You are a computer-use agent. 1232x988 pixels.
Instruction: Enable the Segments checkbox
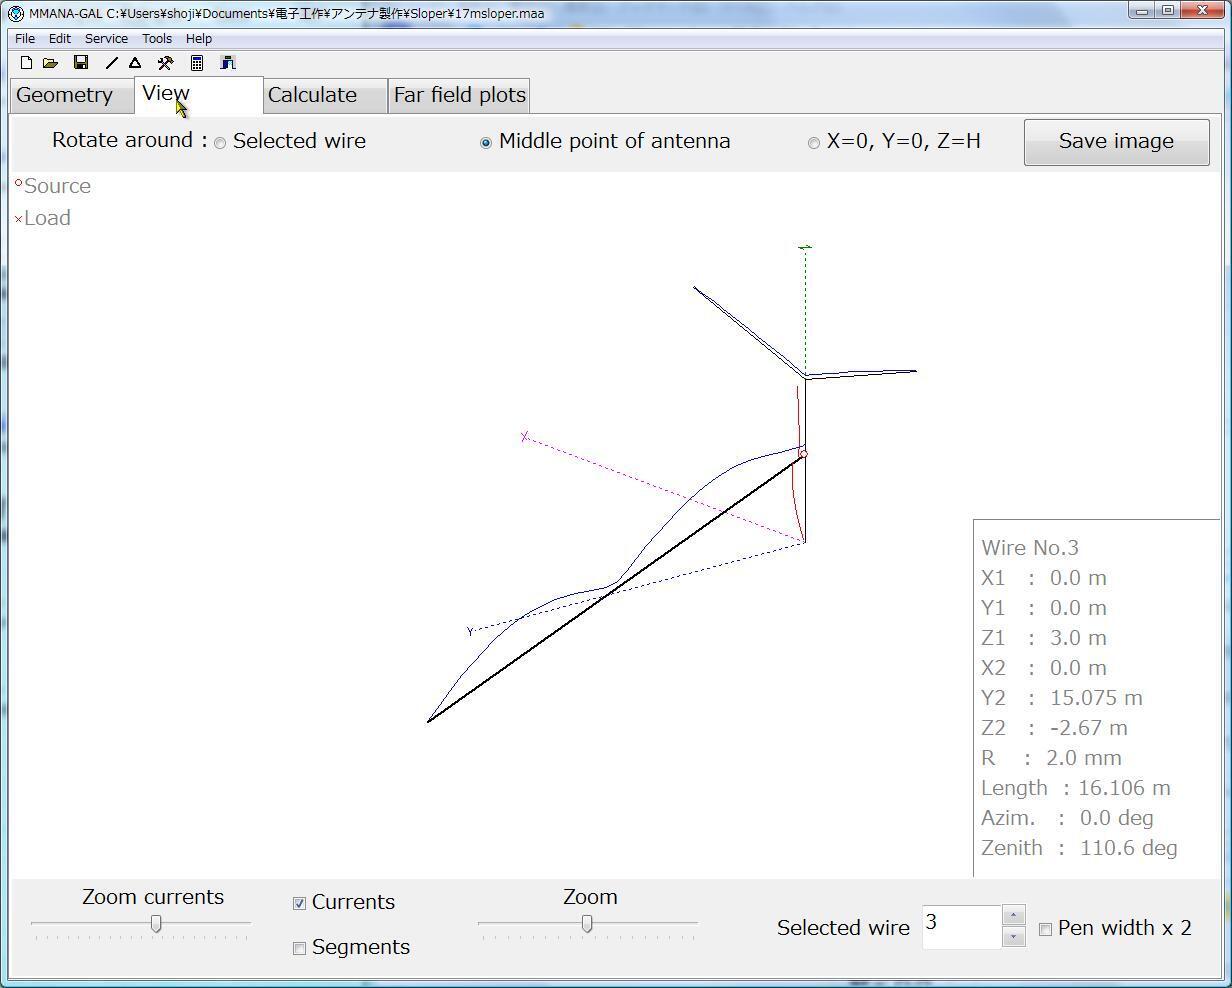(299, 948)
